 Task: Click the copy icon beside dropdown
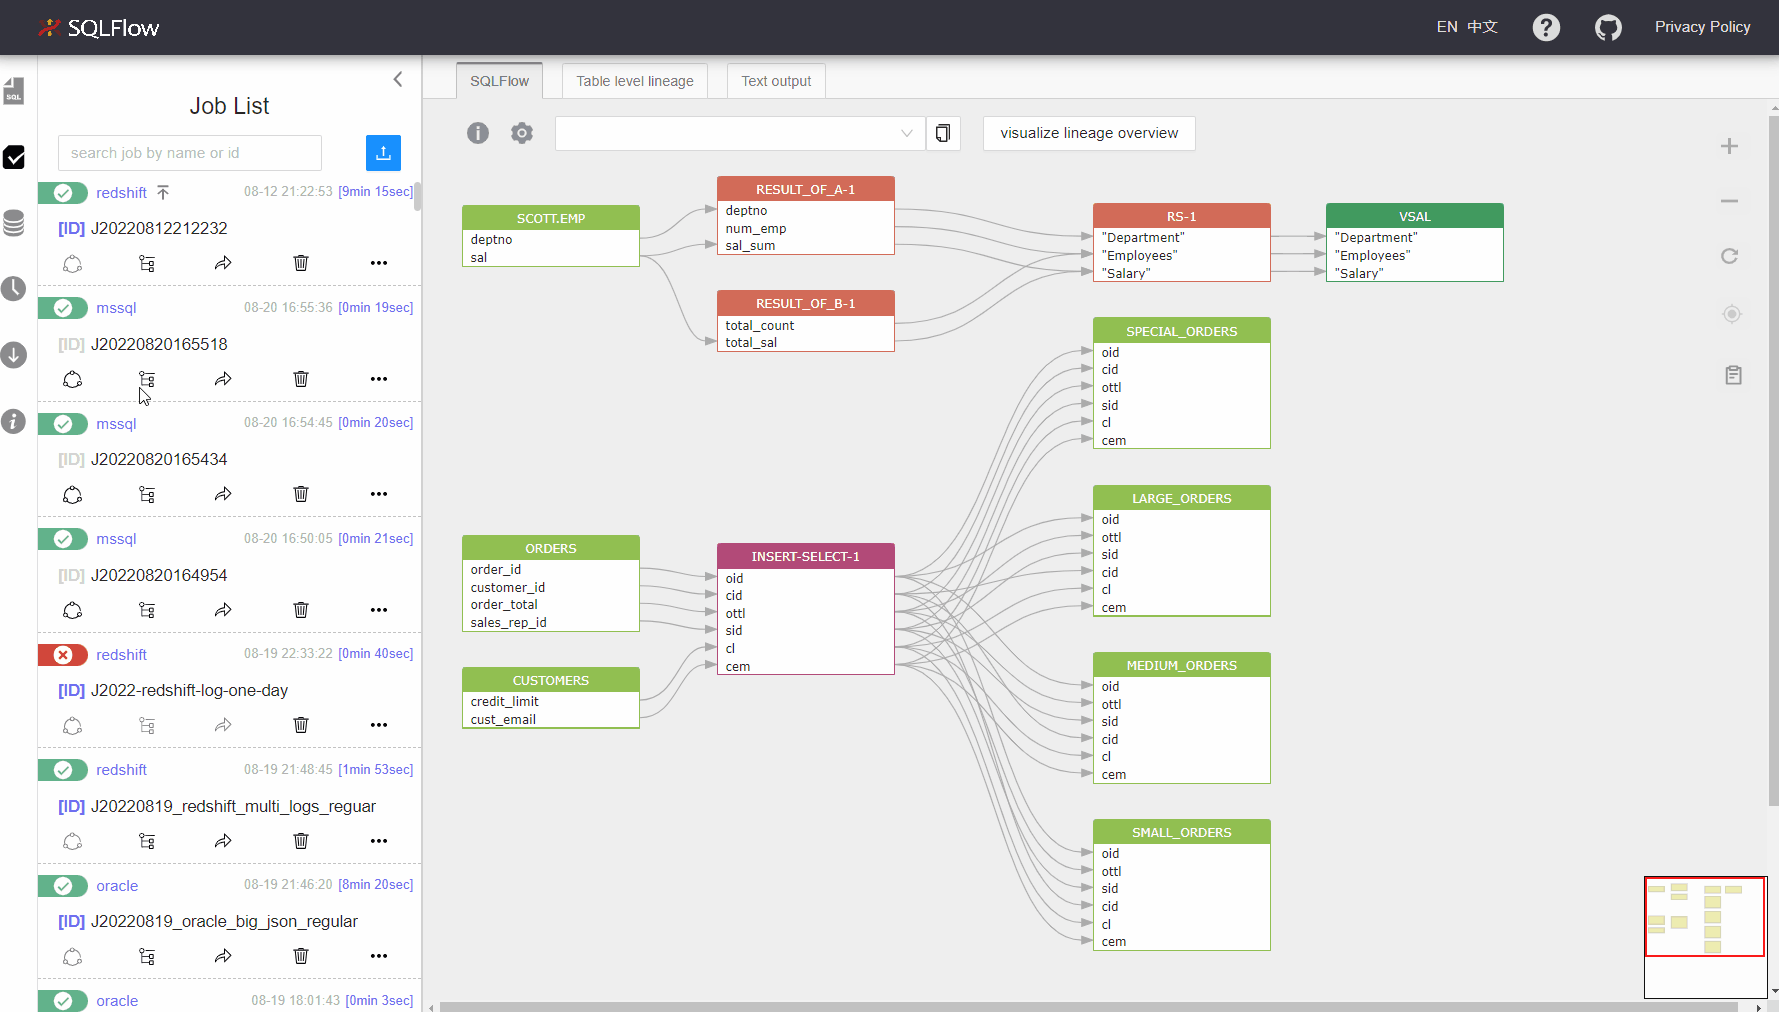pyautogui.click(x=943, y=133)
